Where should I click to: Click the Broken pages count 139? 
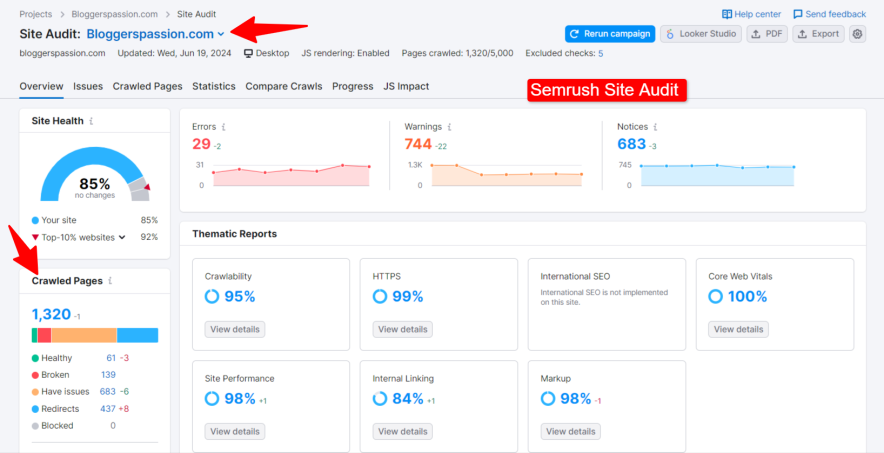click(108, 375)
